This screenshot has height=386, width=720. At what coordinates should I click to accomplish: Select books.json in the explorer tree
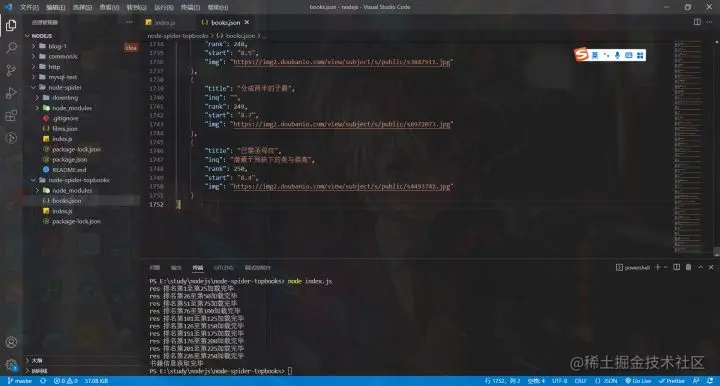coord(67,201)
